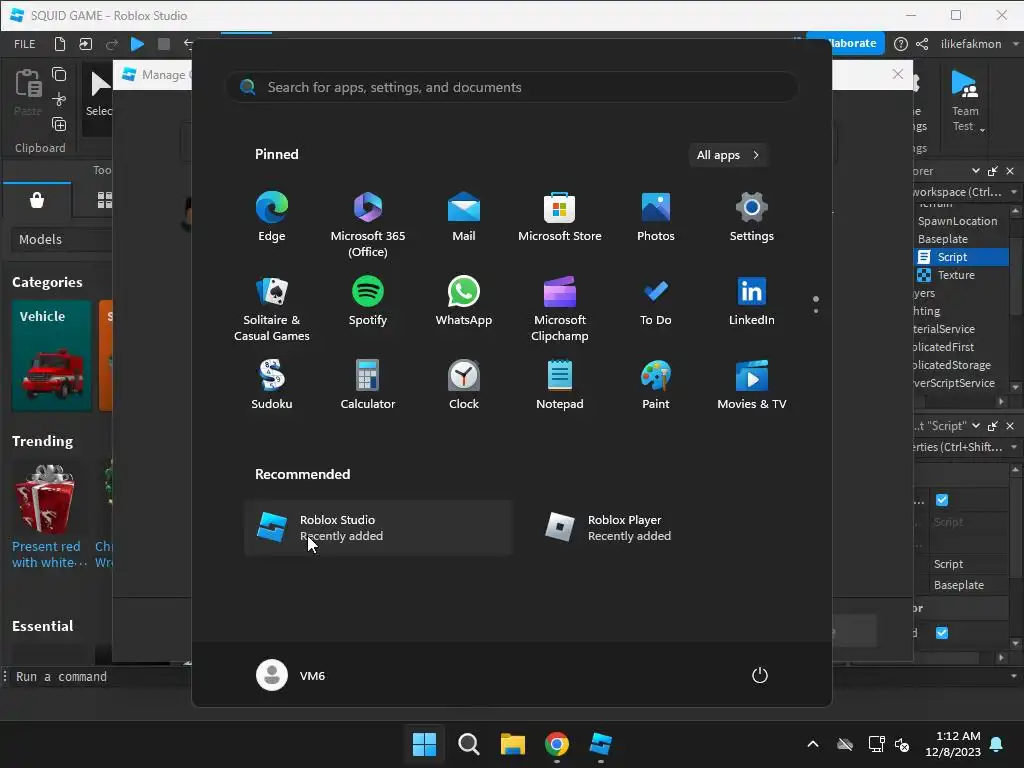1024x768 pixels.
Task: Switch to Roblox Studio taskbar icon
Action: coord(600,744)
